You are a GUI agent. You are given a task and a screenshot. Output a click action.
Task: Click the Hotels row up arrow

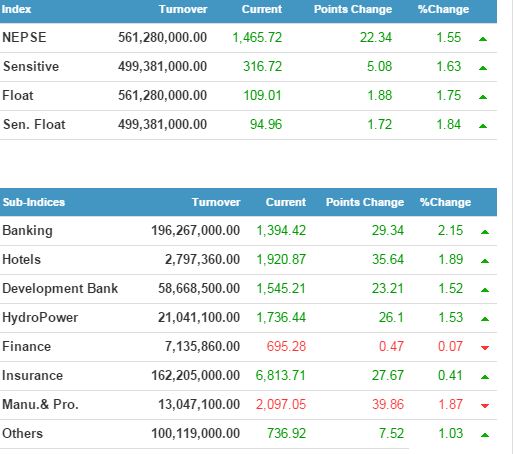coord(485,261)
